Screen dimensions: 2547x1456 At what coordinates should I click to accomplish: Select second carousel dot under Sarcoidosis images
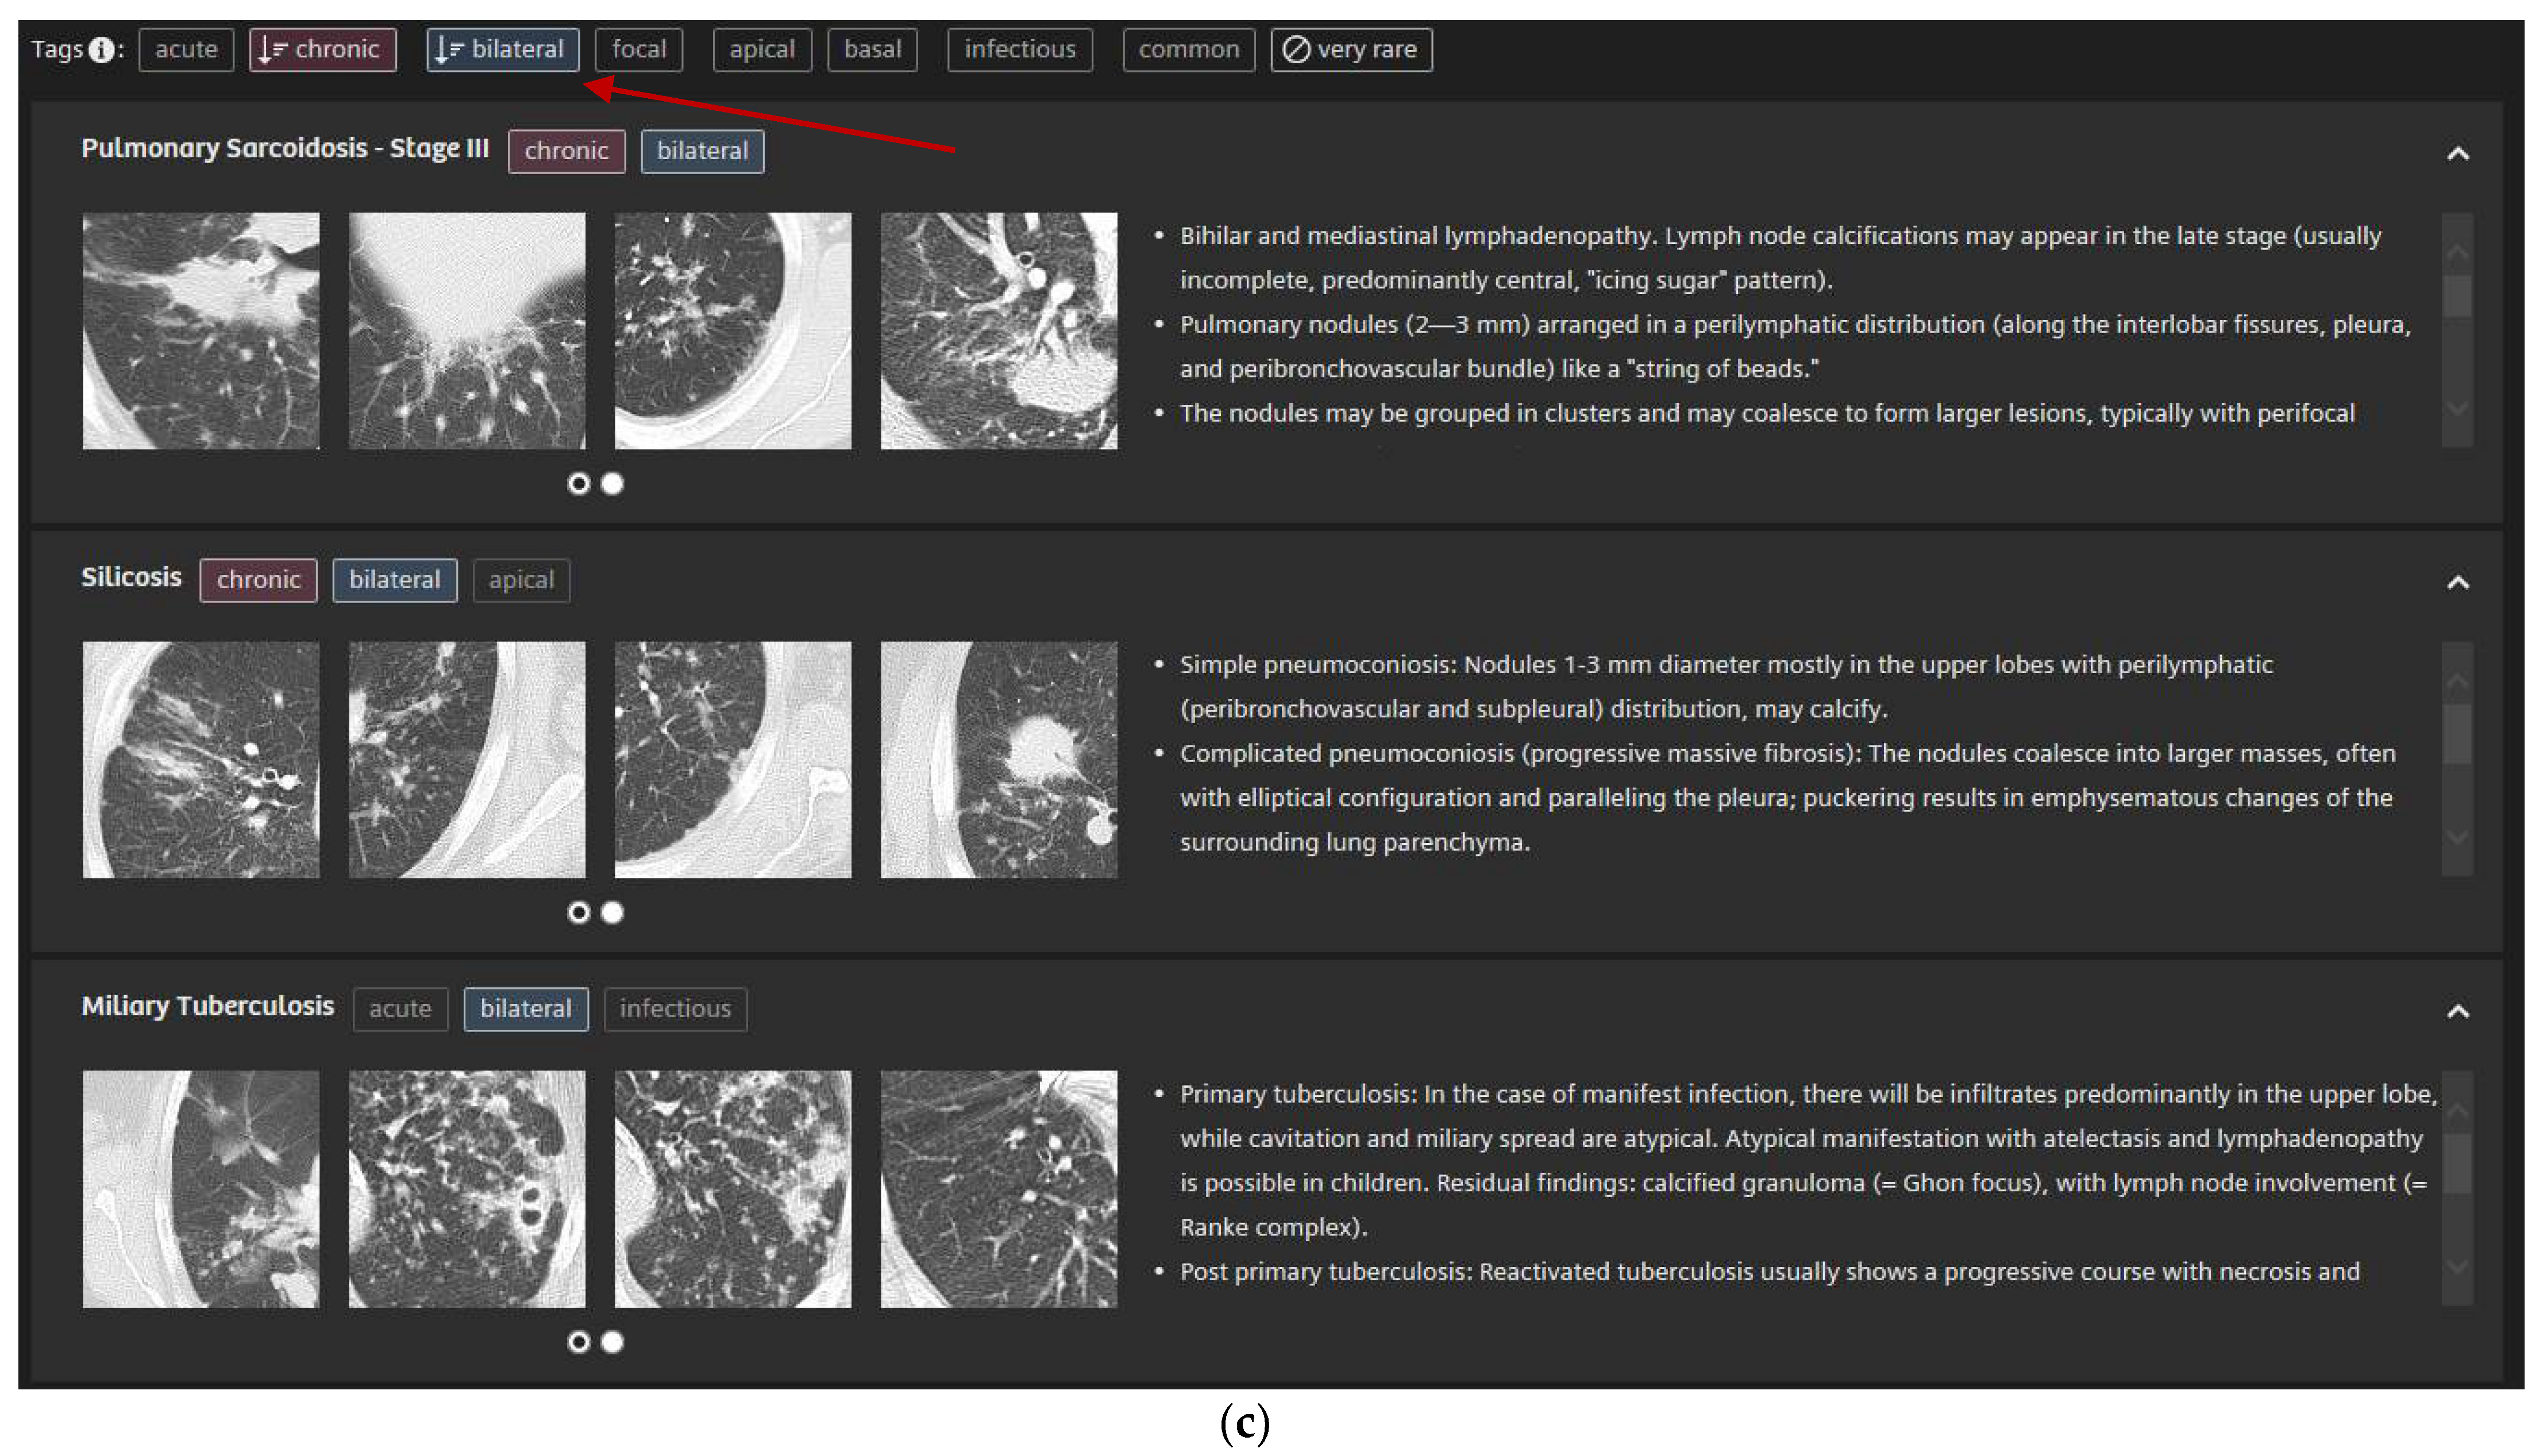pyautogui.click(x=612, y=484)
